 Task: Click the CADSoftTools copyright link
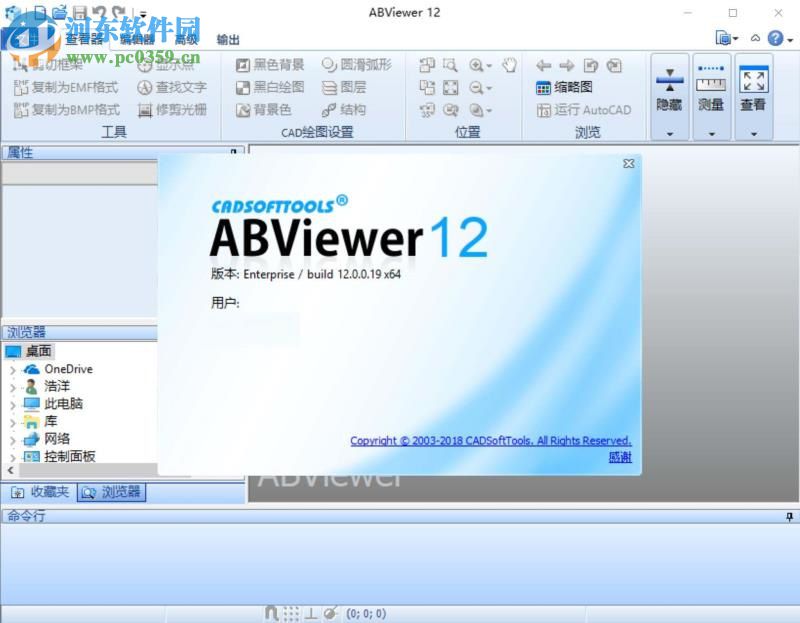(x=490, y=441)
